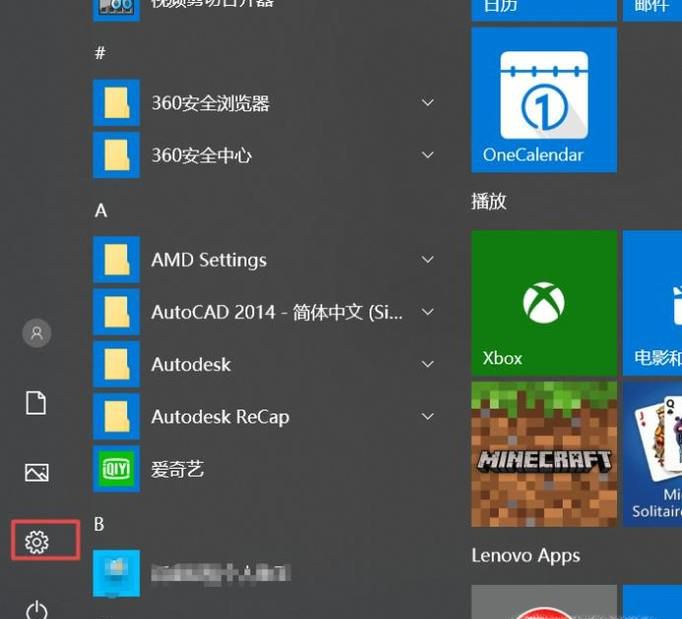
Task: Open the OneCalendar tile
Action: [x=544, y=100]
